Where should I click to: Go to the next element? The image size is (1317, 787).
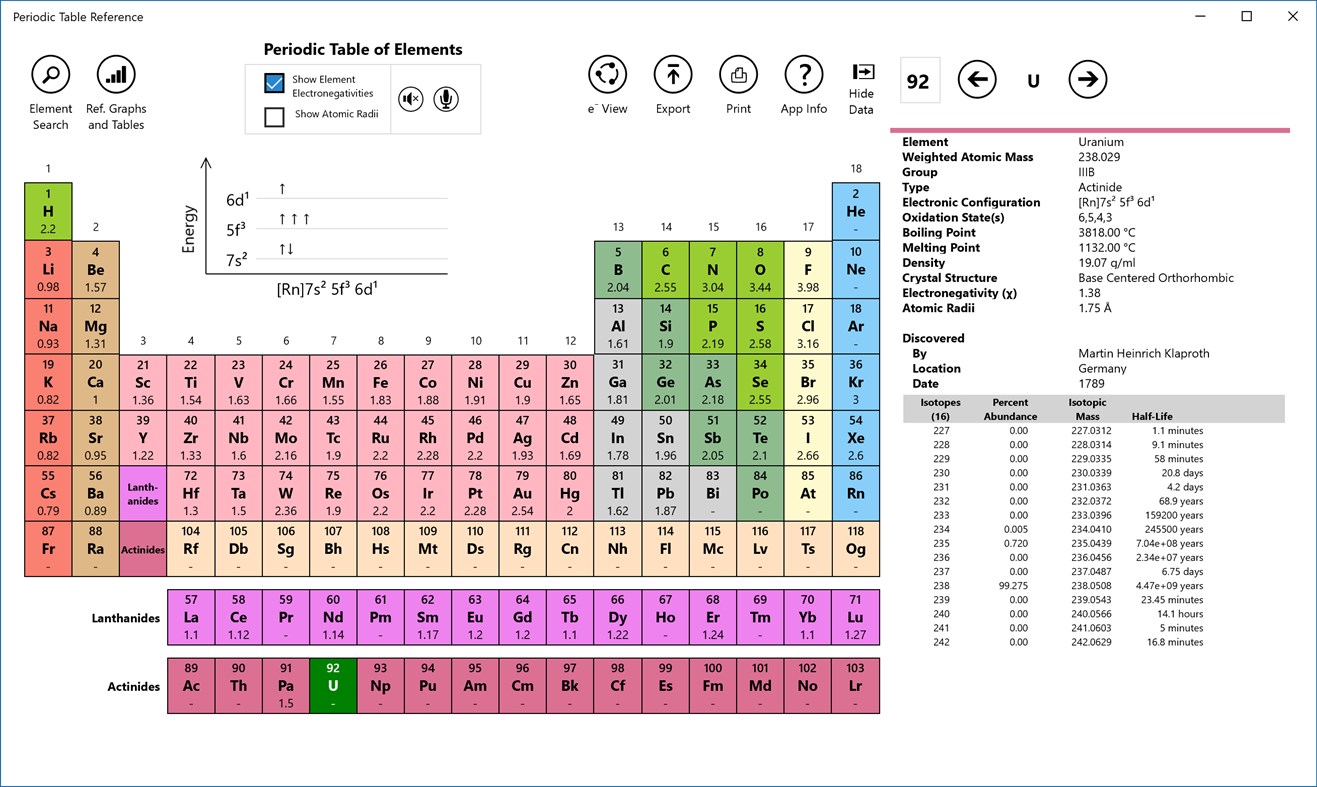[1087, 80]
